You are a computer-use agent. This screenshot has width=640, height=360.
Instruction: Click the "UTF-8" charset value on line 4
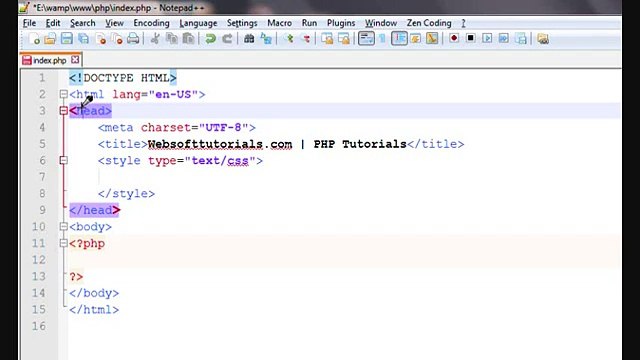pyautogui.click(x=223, y=127)
